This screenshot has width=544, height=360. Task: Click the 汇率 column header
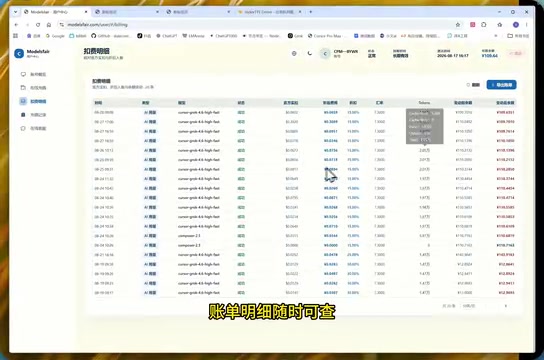[x=380, y=103]
